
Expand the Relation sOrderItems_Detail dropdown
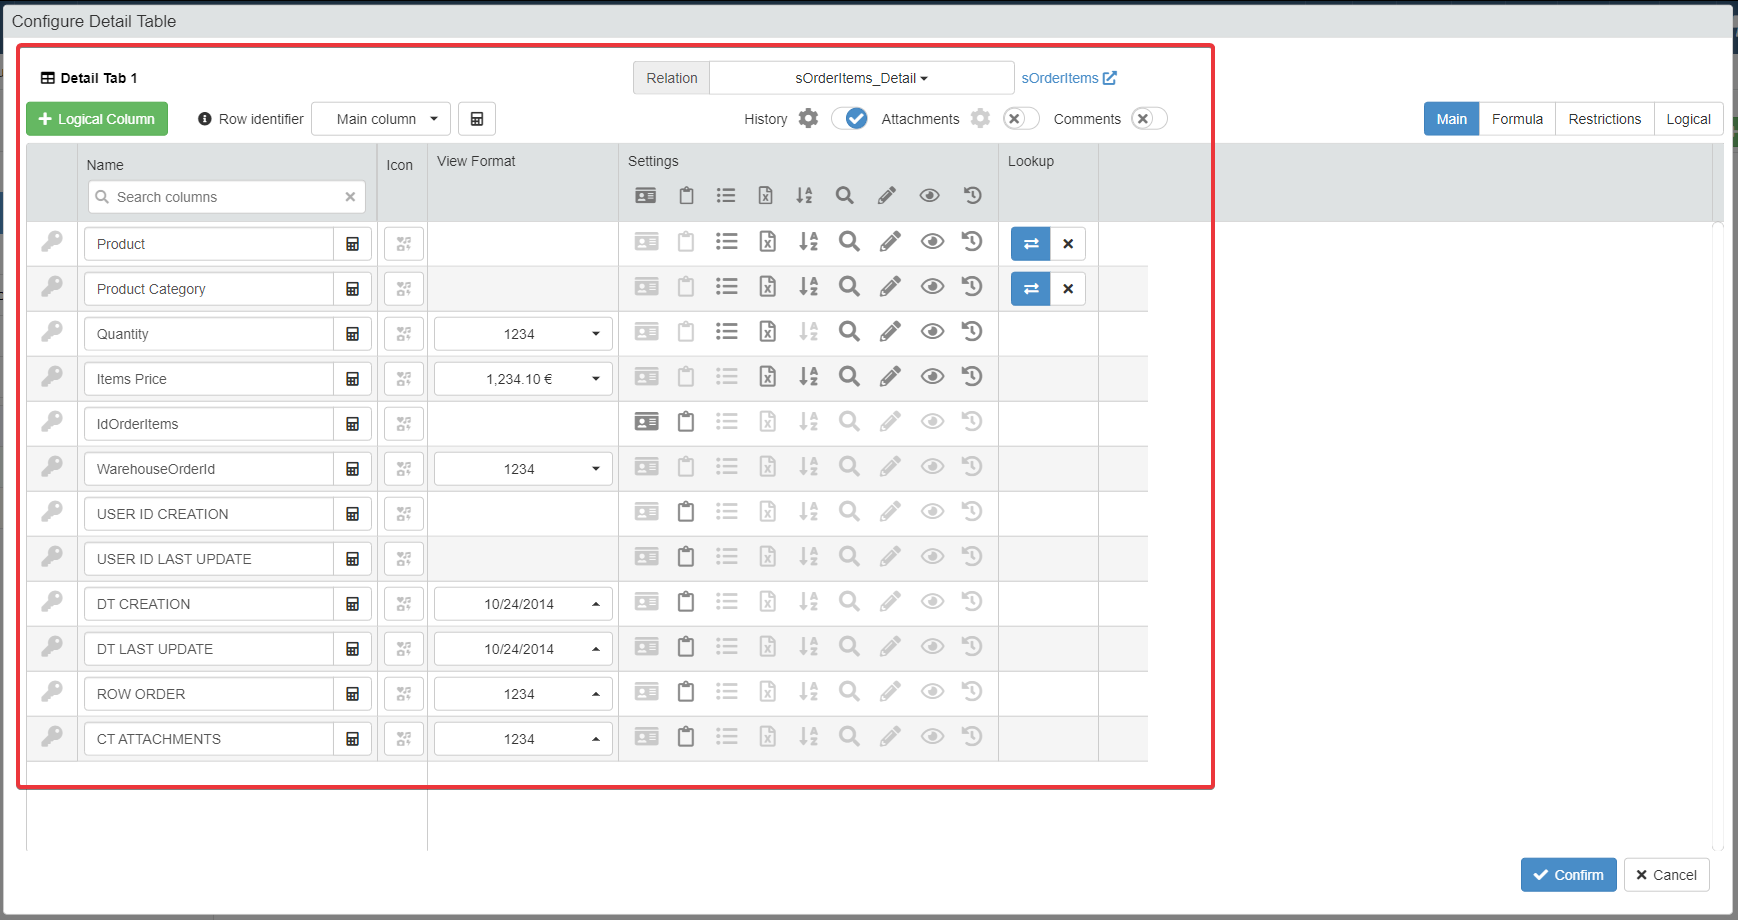pyautogui.click(x=861, y=78)
